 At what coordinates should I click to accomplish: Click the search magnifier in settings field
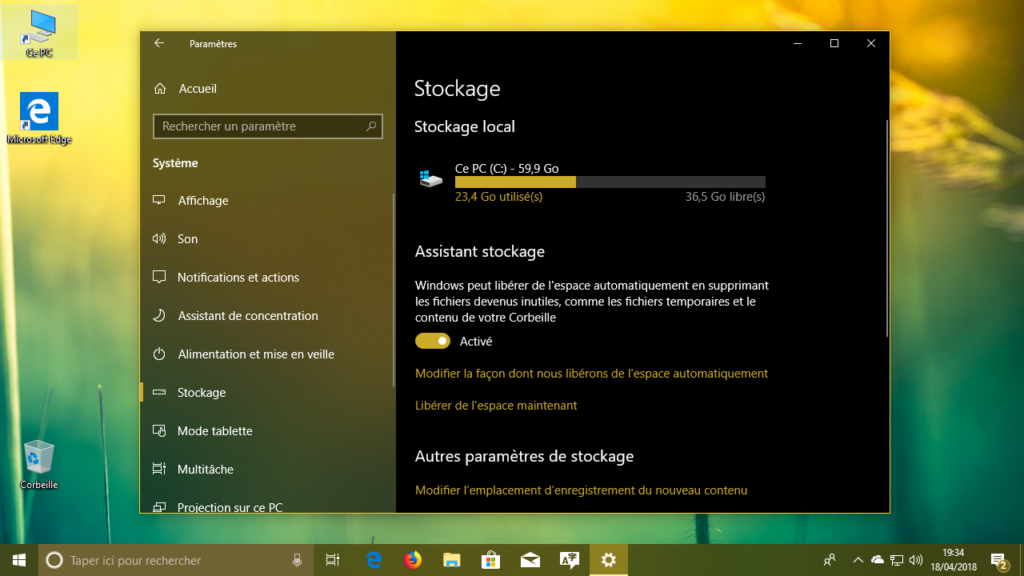pyautogui.click(x=371, y=126)
